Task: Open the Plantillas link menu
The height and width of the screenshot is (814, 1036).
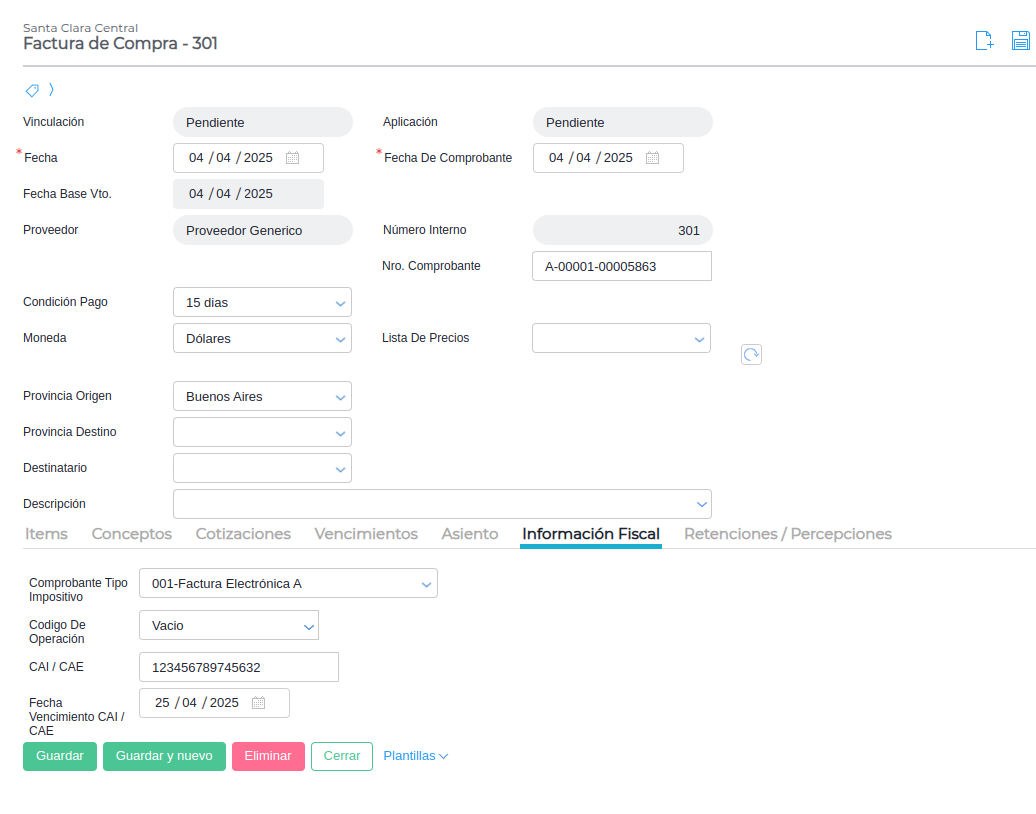Action: 415,756
